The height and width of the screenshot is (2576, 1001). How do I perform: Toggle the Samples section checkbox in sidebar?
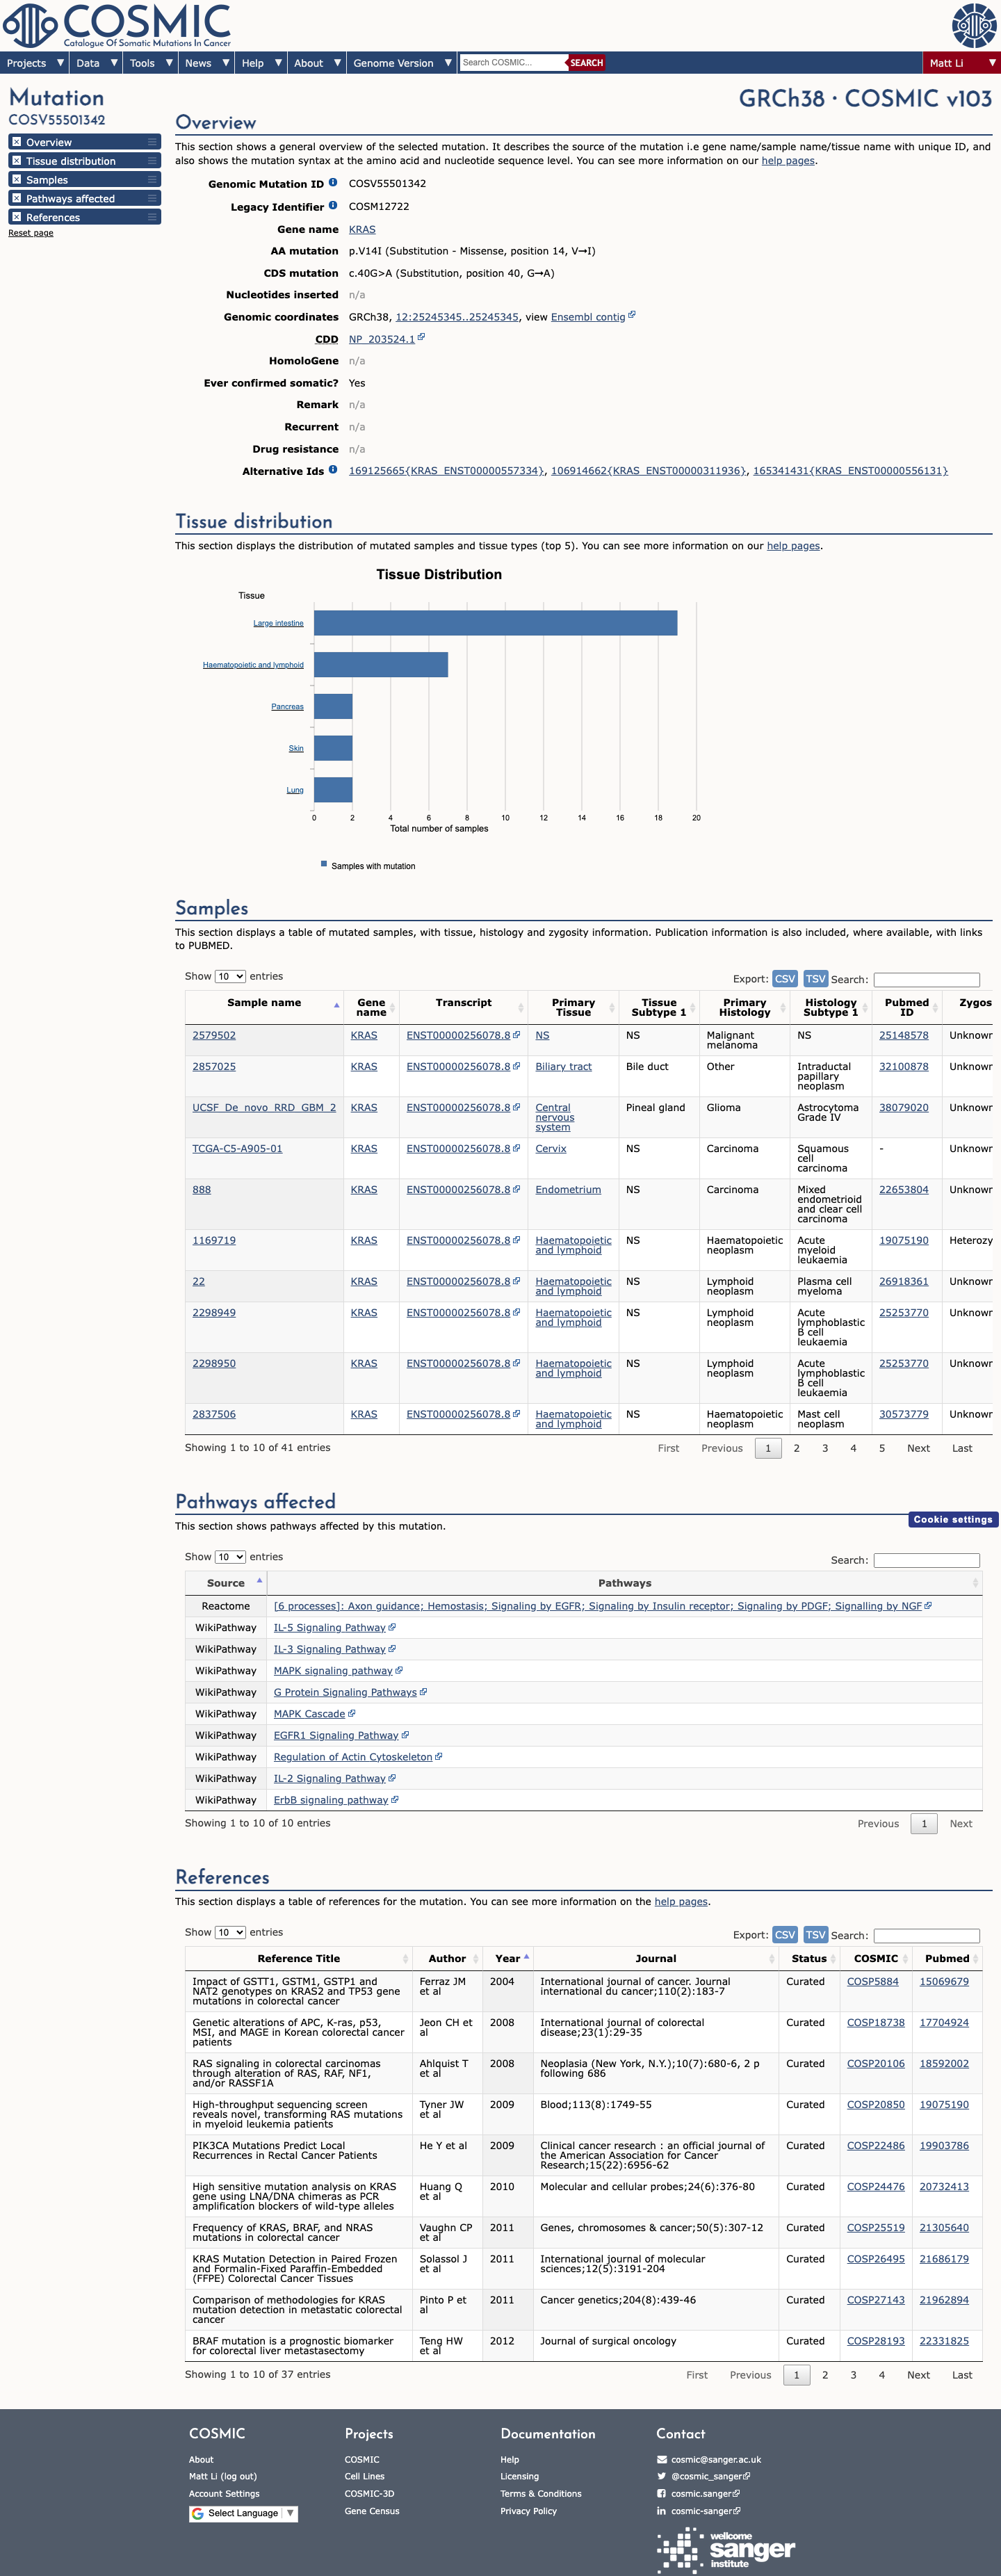(16, 180)
